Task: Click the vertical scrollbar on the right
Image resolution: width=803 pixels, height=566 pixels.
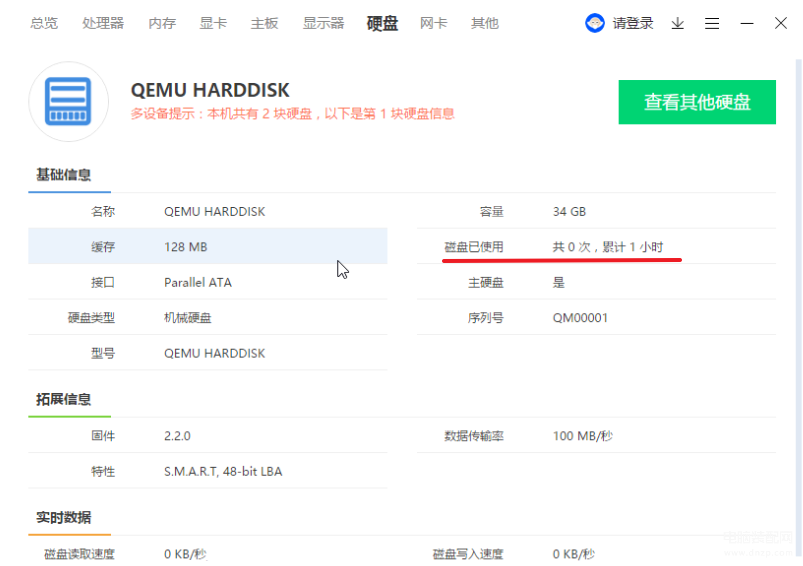Action: 798,307
